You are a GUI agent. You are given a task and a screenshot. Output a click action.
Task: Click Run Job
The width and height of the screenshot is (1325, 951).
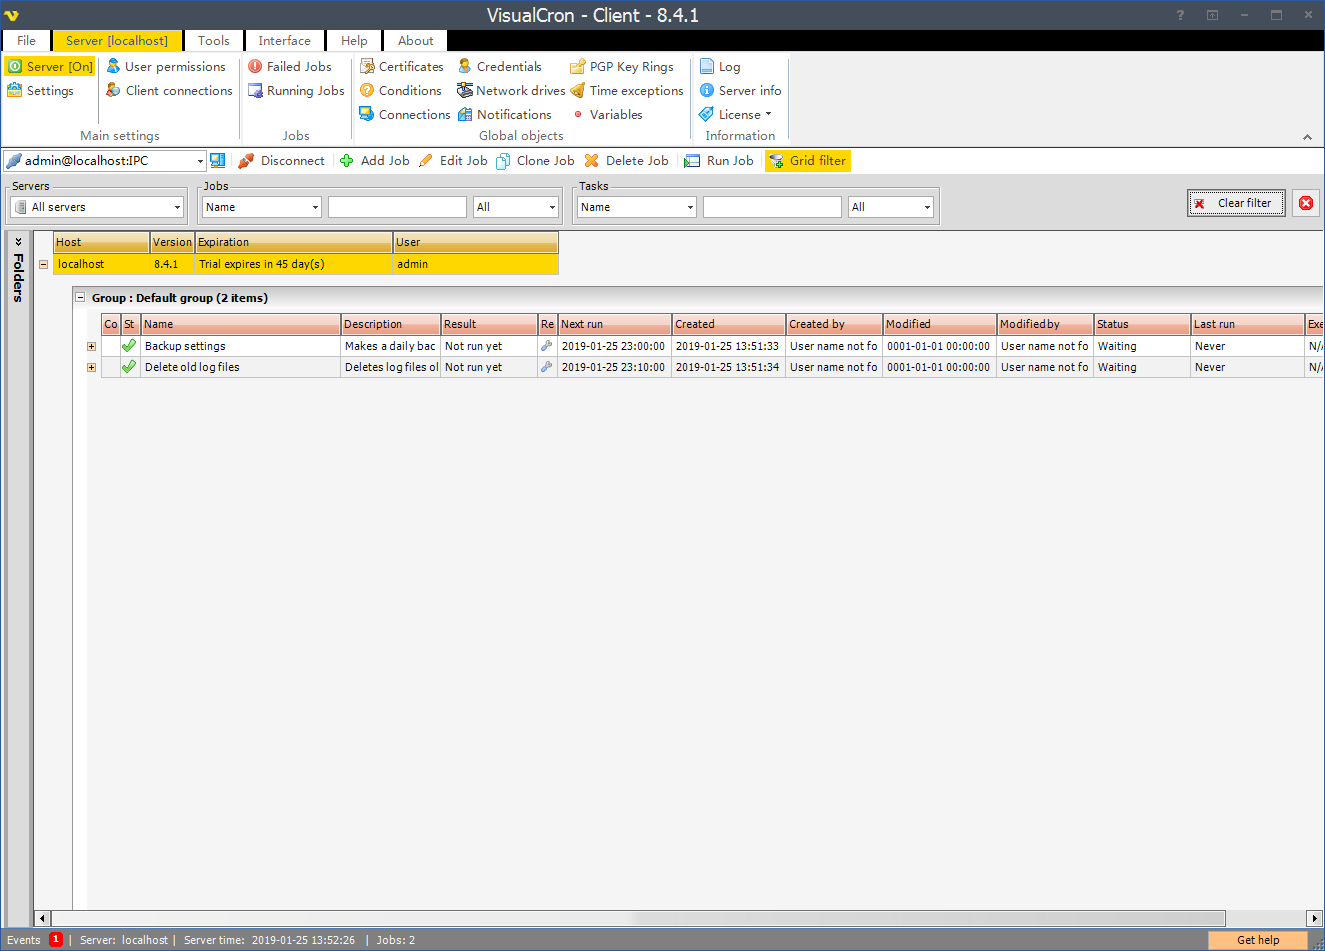[x=719, y=160]
